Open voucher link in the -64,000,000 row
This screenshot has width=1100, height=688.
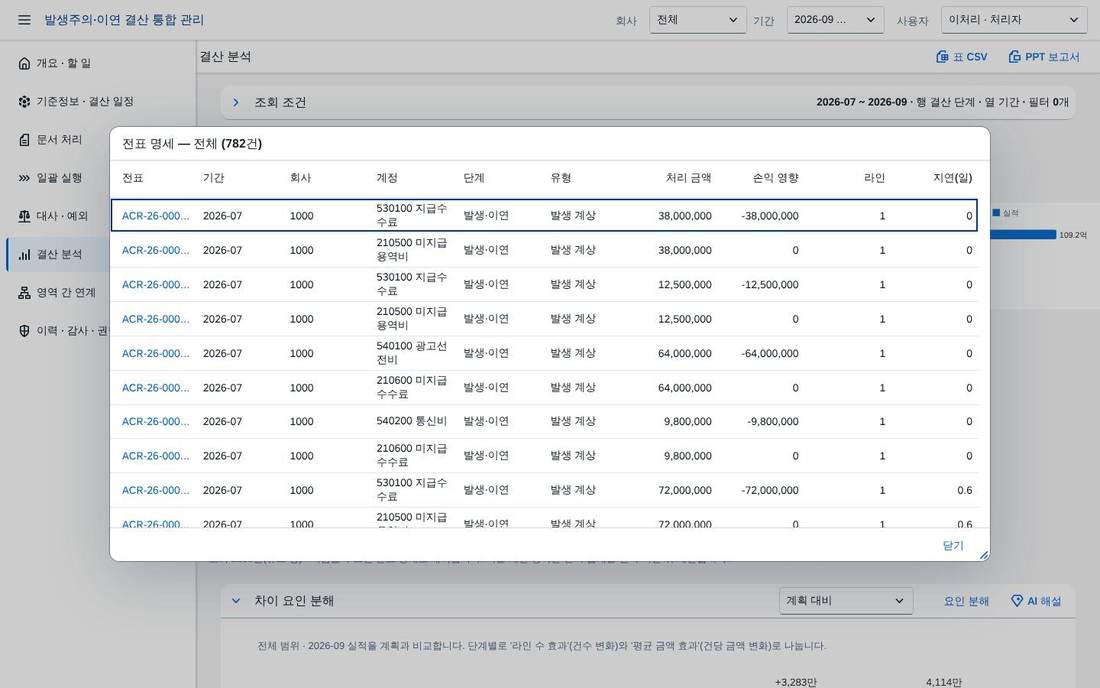click(155, 353)
